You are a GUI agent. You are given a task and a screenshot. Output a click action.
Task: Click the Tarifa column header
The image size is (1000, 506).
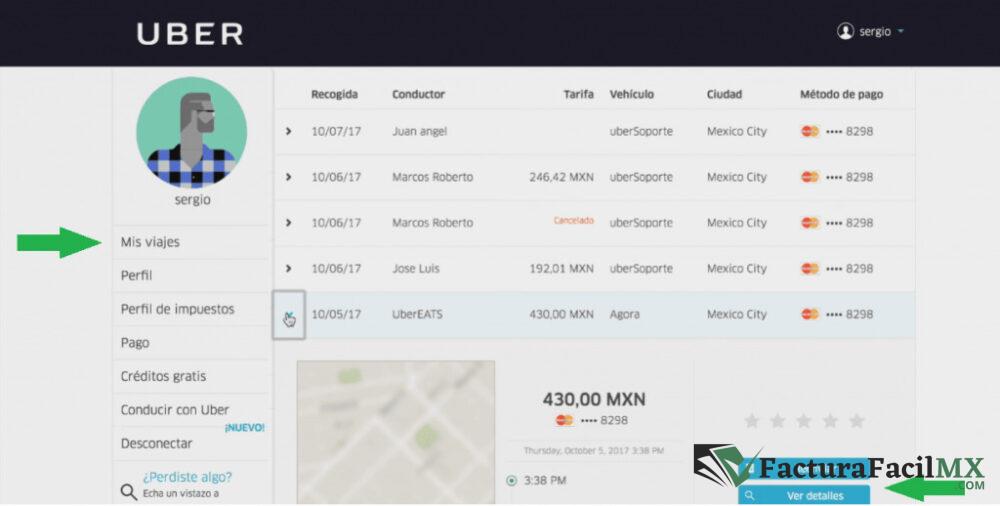[x=578, y=94]
